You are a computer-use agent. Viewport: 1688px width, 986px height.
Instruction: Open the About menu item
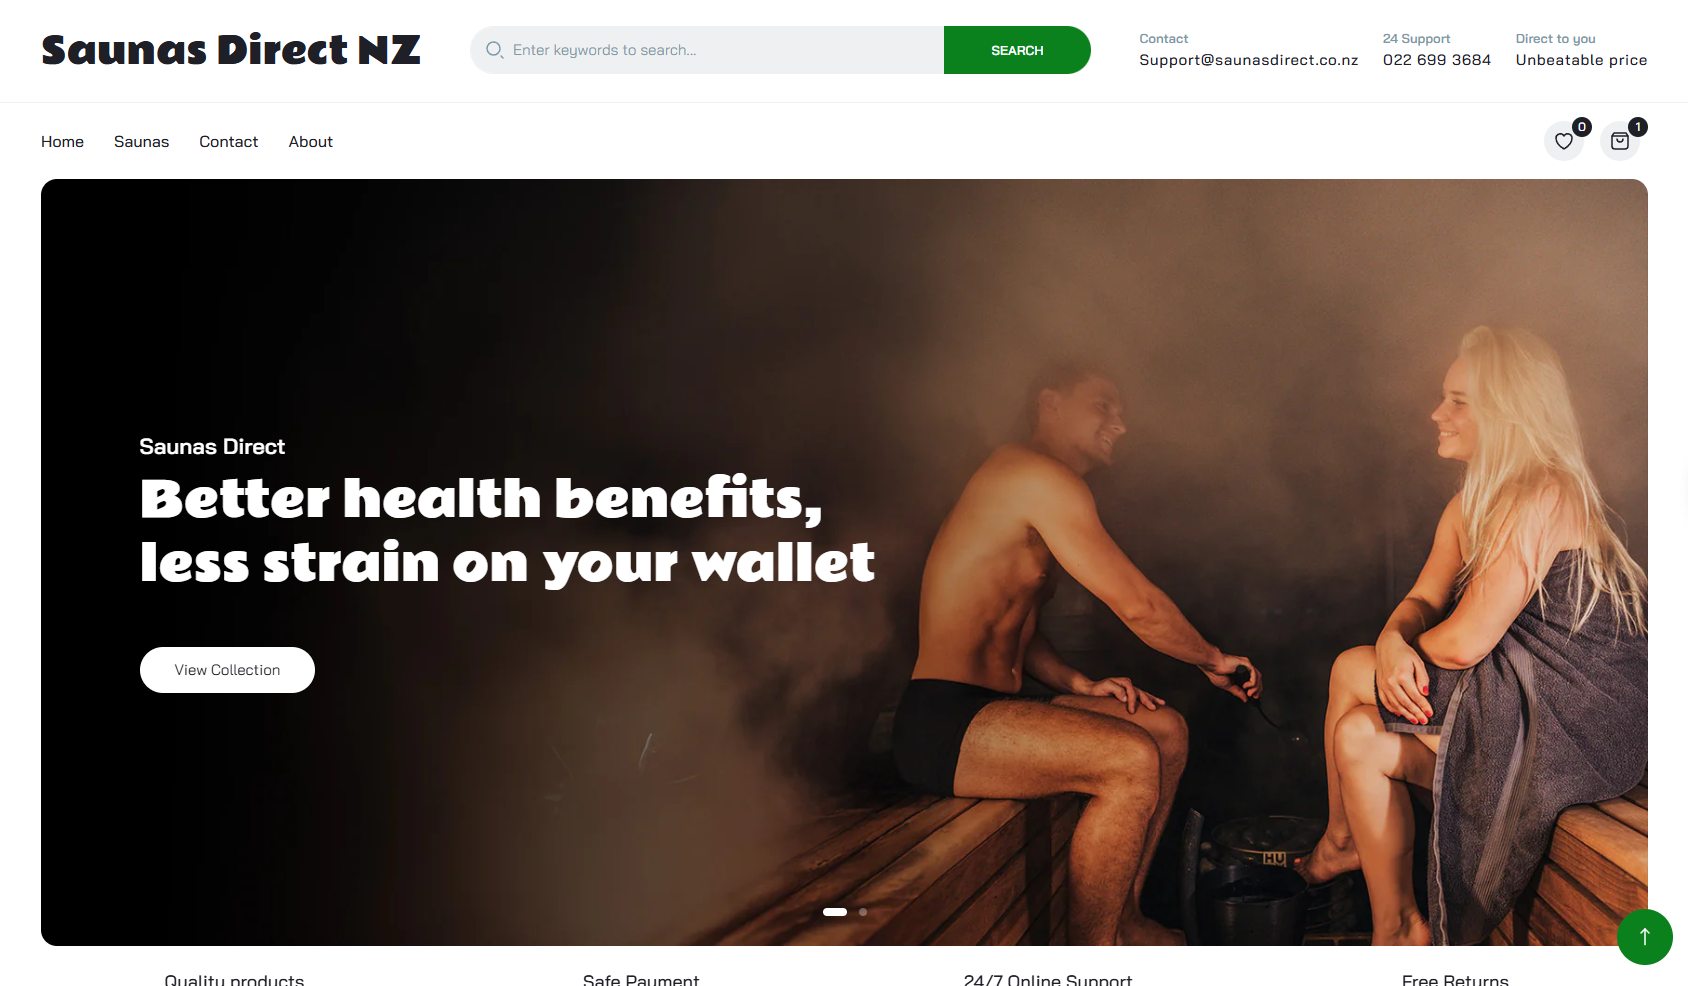[310, 142]
